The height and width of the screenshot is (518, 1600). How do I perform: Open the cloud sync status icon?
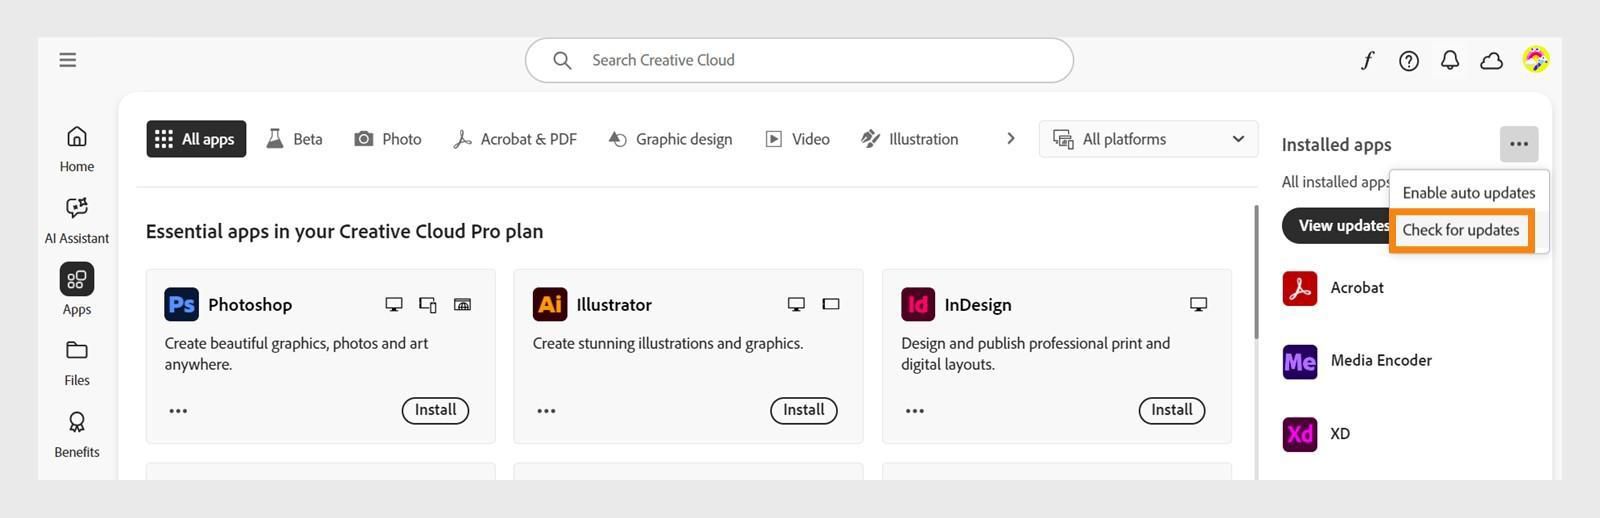(1492, 61)
